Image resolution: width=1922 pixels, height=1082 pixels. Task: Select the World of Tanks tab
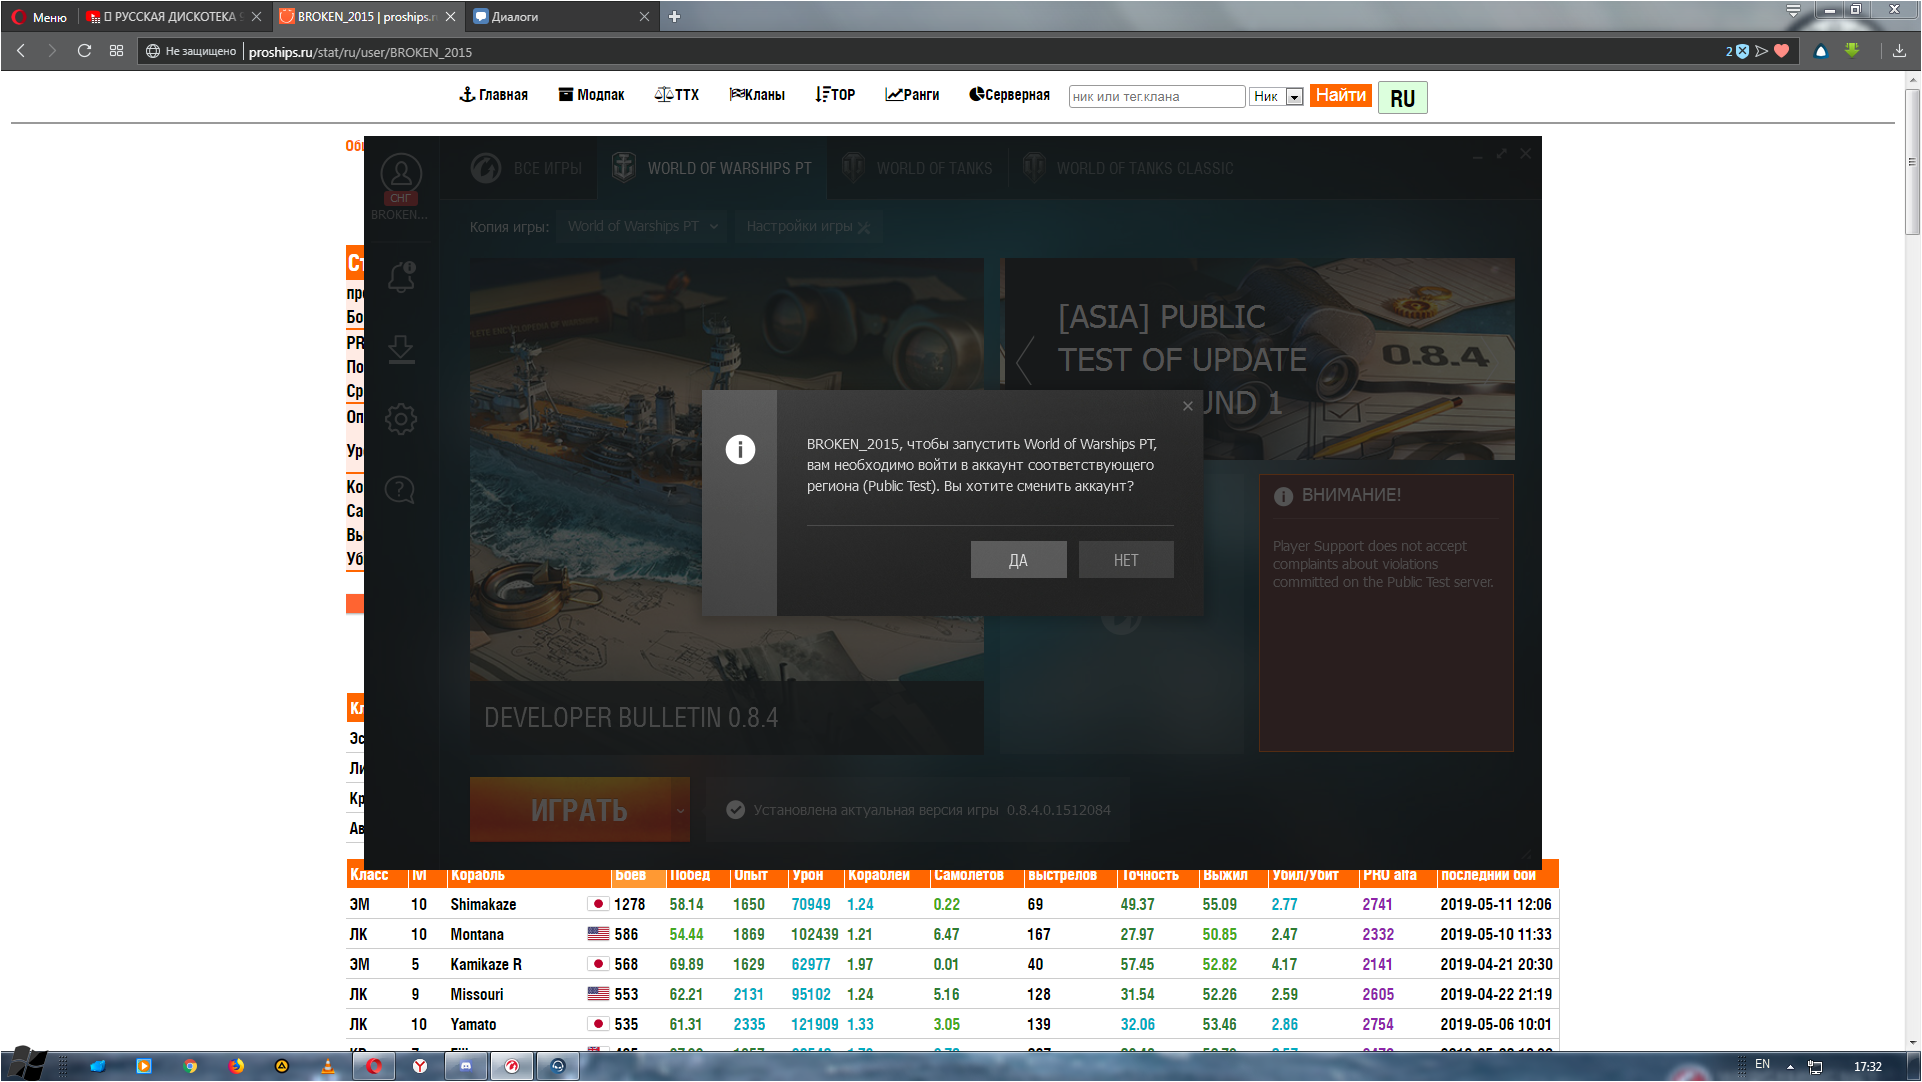pyautogui.click(x=917, y=168)
